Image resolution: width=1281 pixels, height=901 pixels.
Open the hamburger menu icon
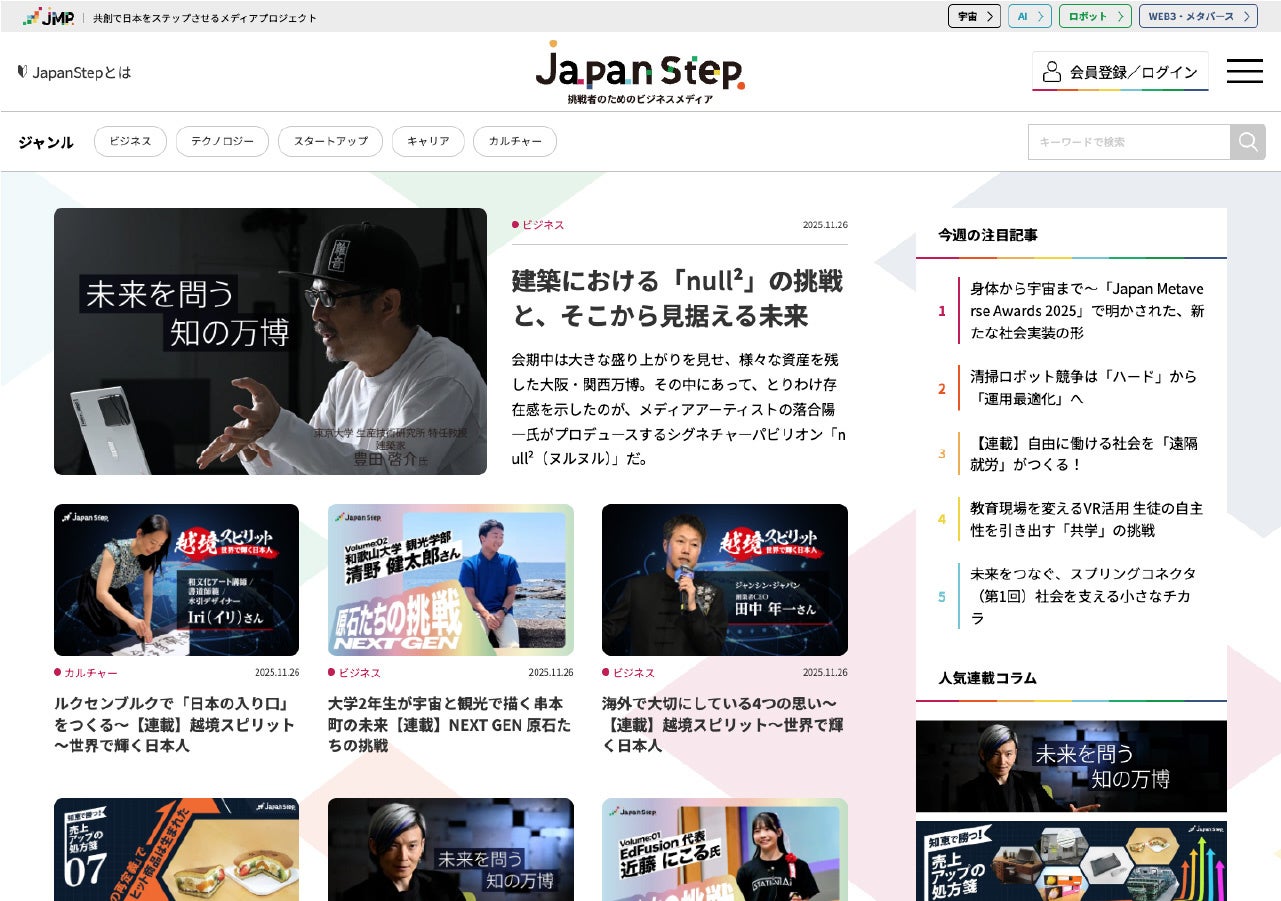tap(1244, 71)
